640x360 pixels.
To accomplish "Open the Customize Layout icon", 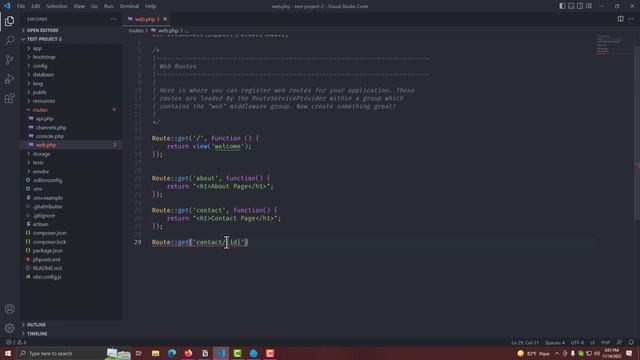I will pyautogui.click(x=589, y=6).
